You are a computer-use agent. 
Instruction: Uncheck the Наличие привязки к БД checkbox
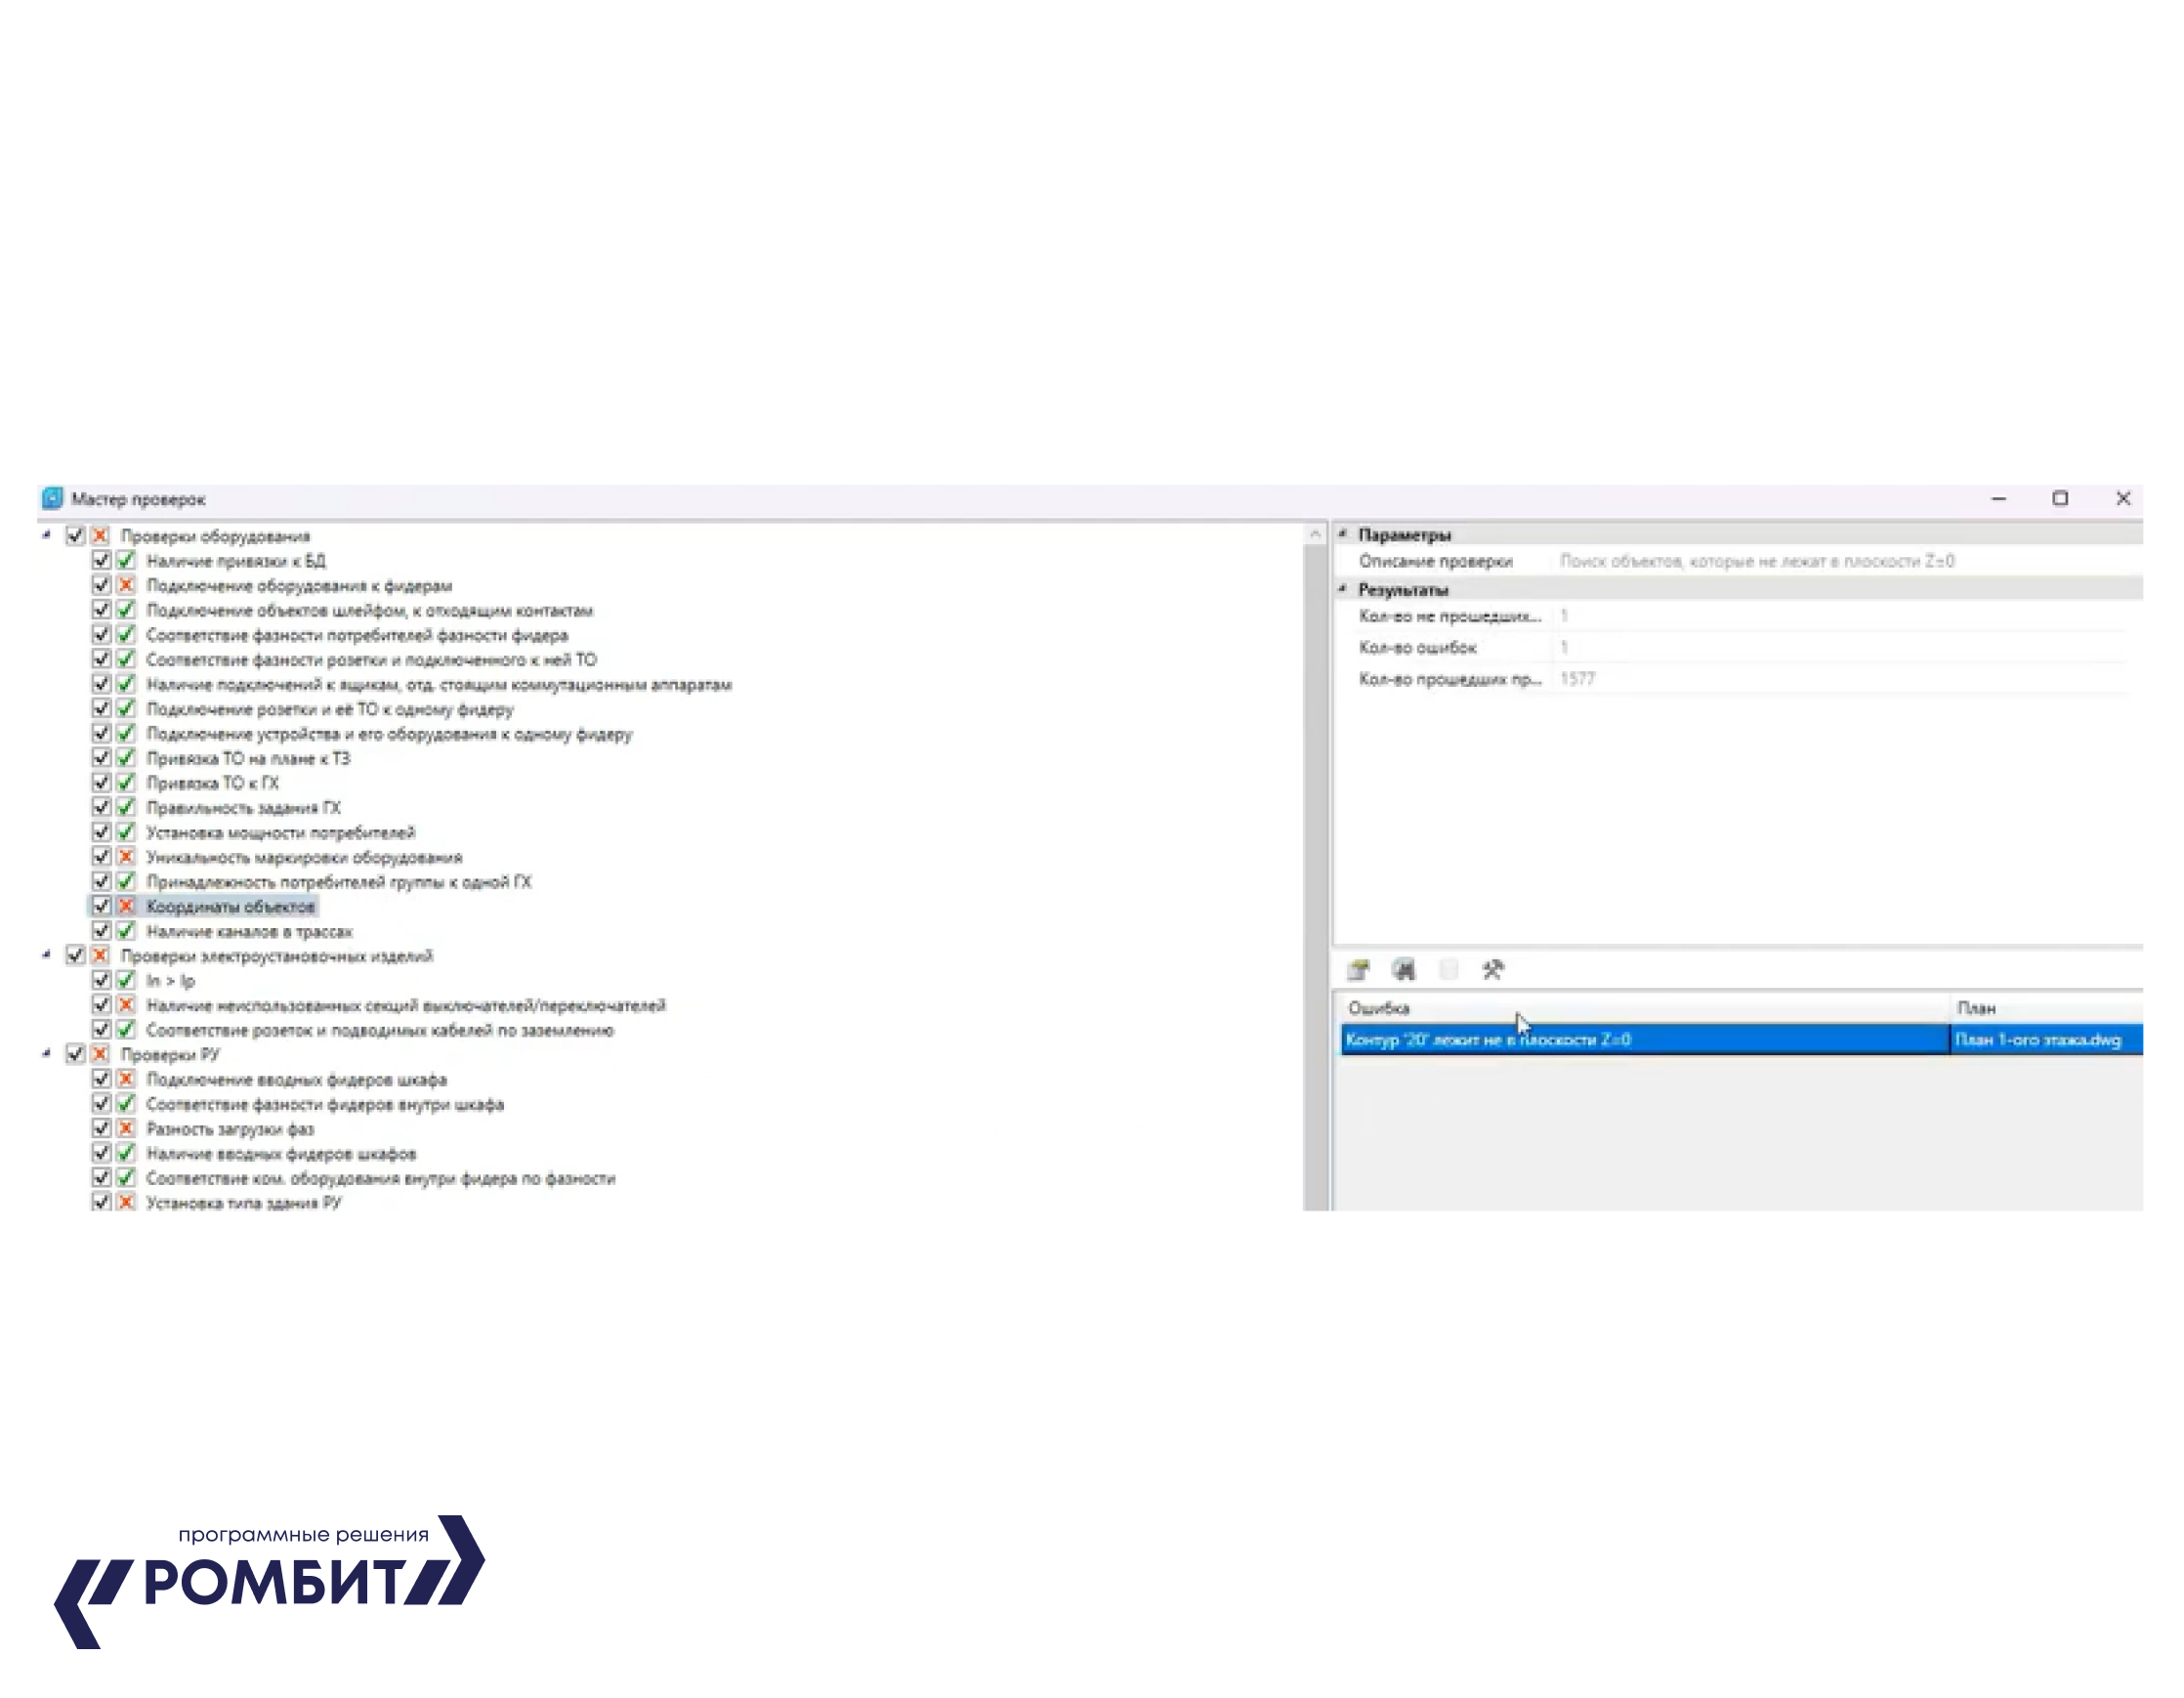pyautogui.click(x=101, y=560)
